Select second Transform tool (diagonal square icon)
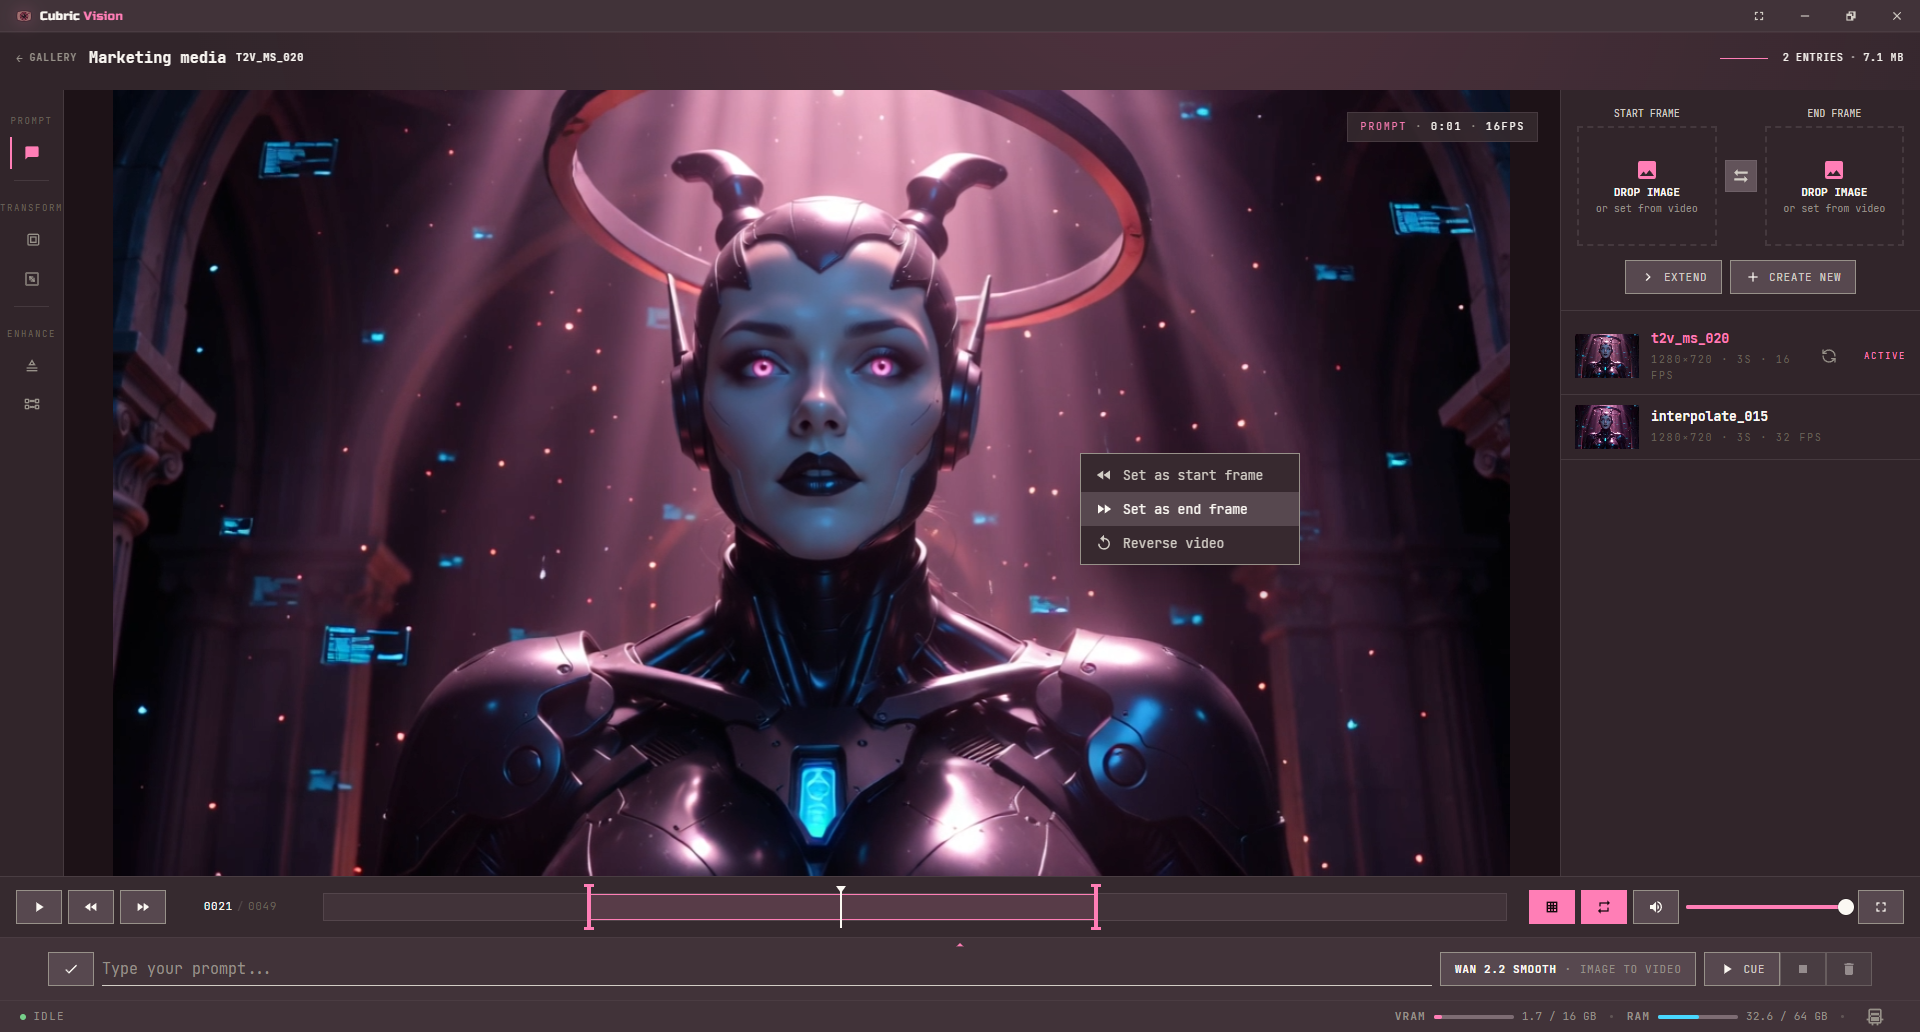This screenshot has width=1920, height=1032. tap(32, 279)
